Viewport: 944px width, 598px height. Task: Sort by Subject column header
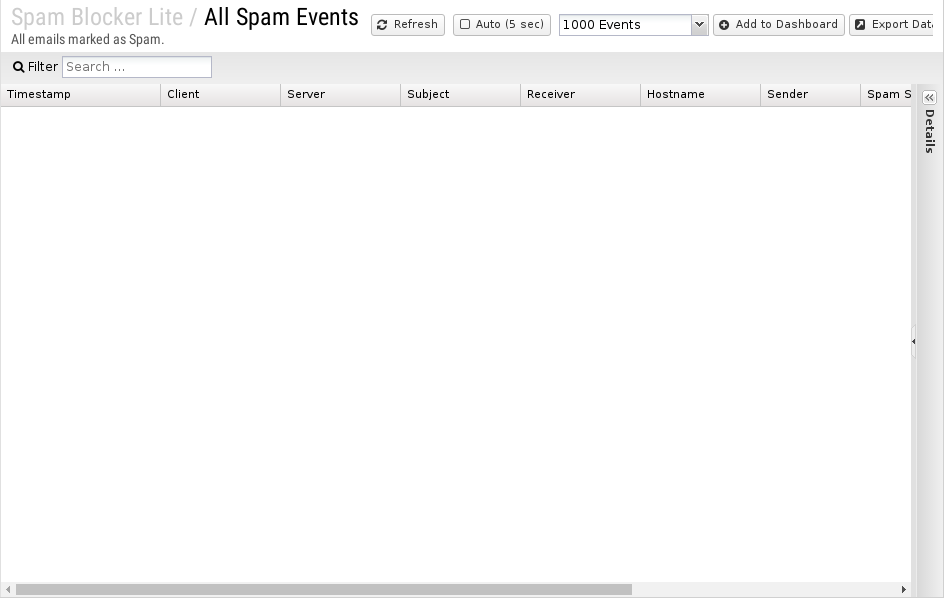pos(460,95)
